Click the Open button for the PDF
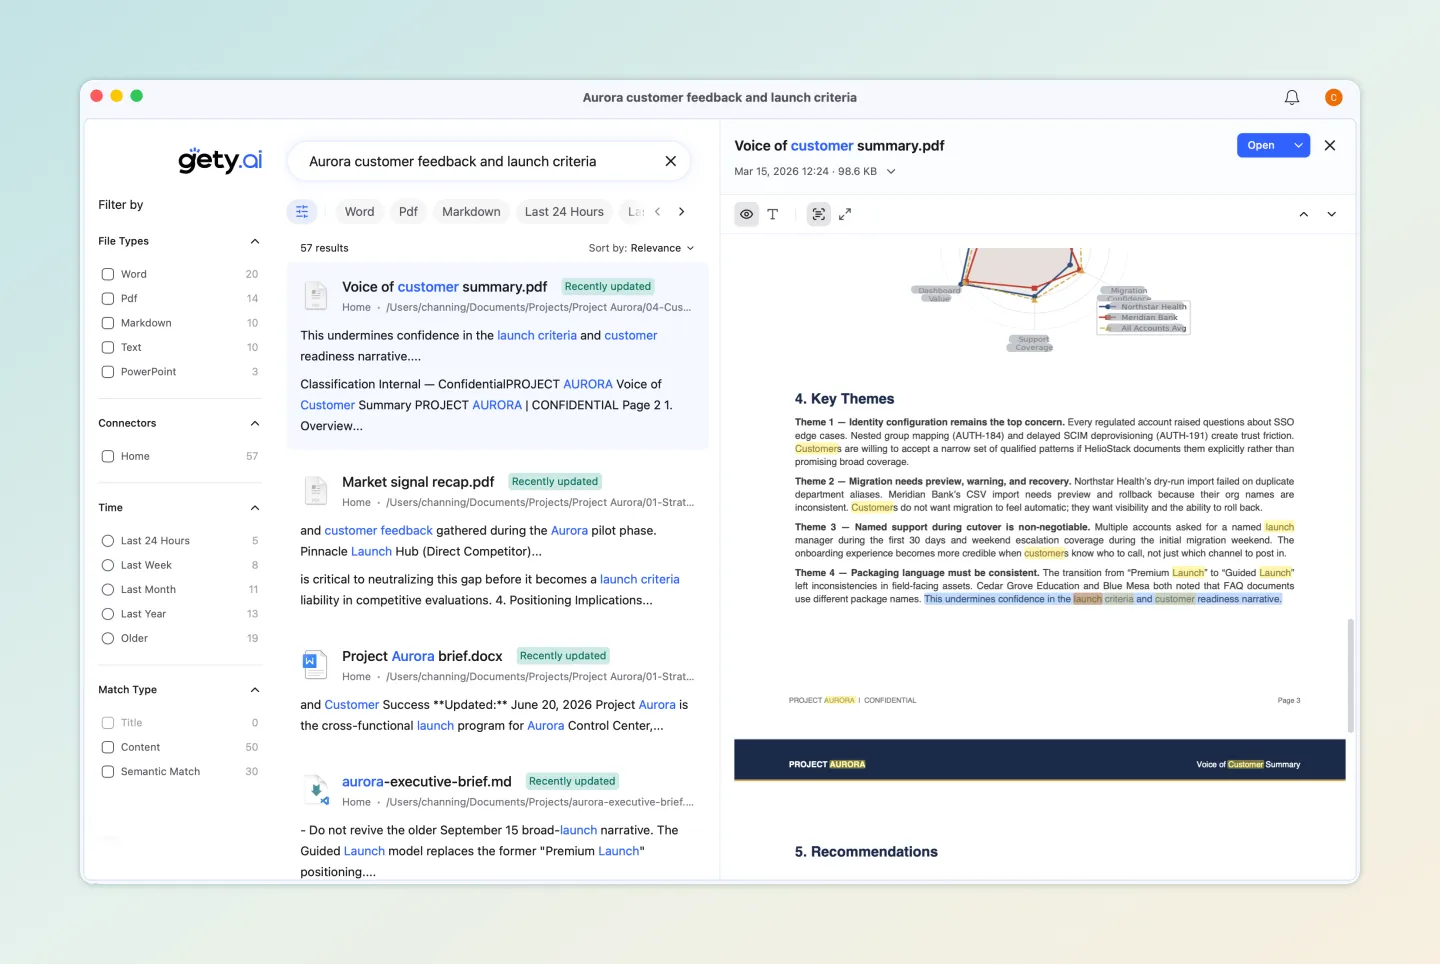 pos(1260,145)
